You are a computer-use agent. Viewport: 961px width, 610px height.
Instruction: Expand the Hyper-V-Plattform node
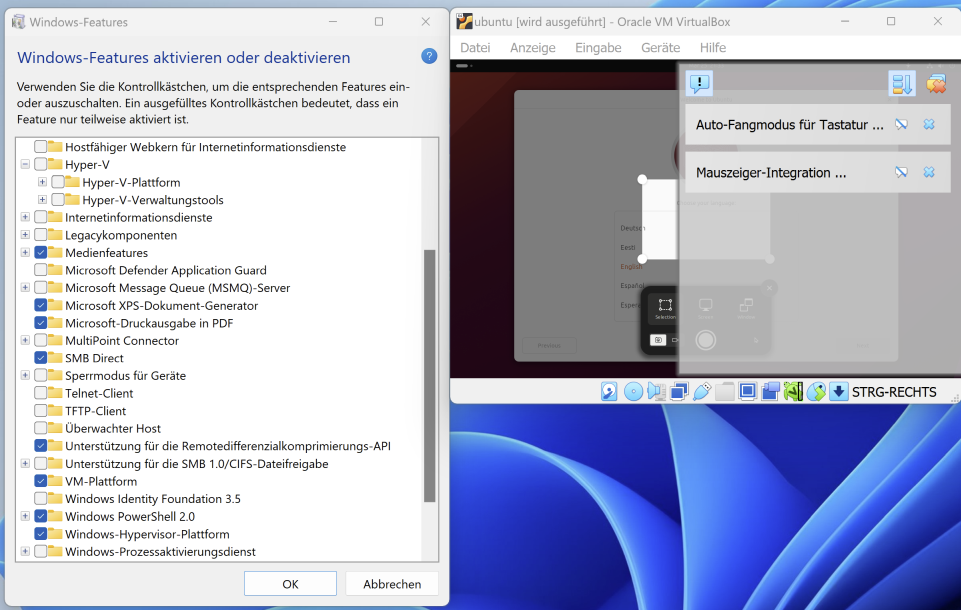click(x=42, y=182)
